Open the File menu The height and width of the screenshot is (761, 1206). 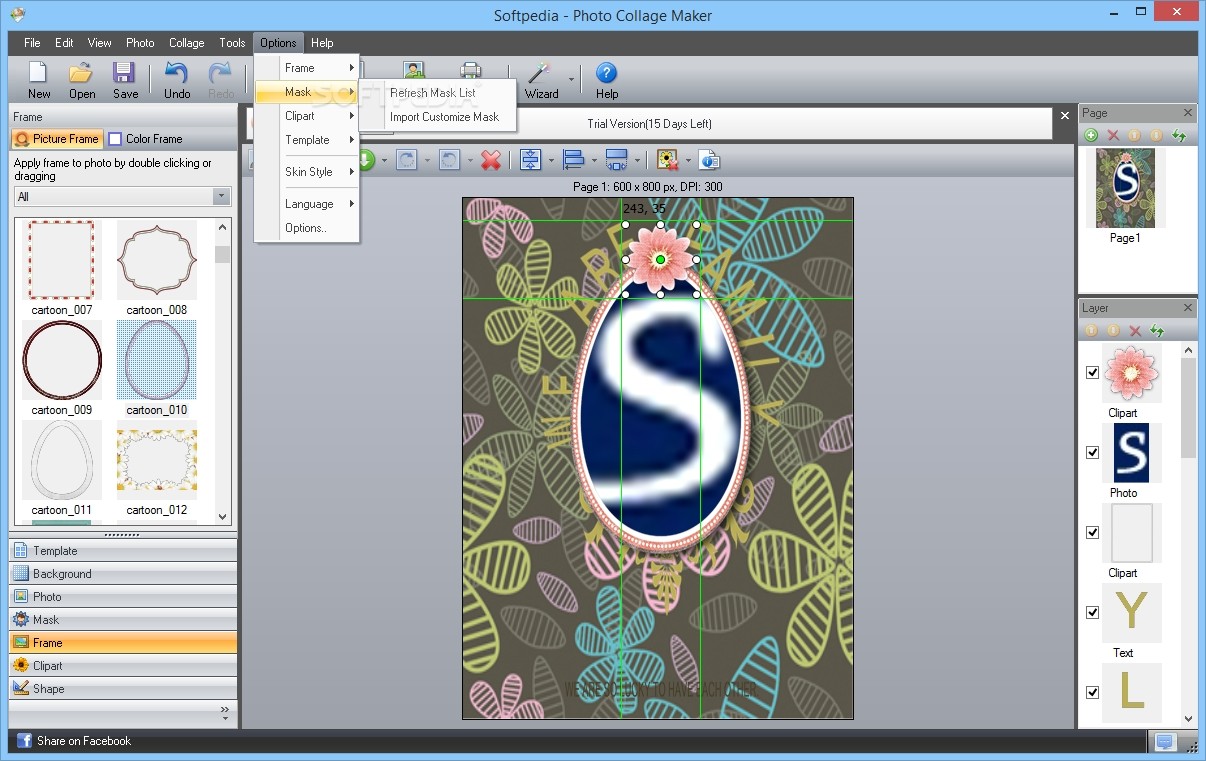click(32, 43)
